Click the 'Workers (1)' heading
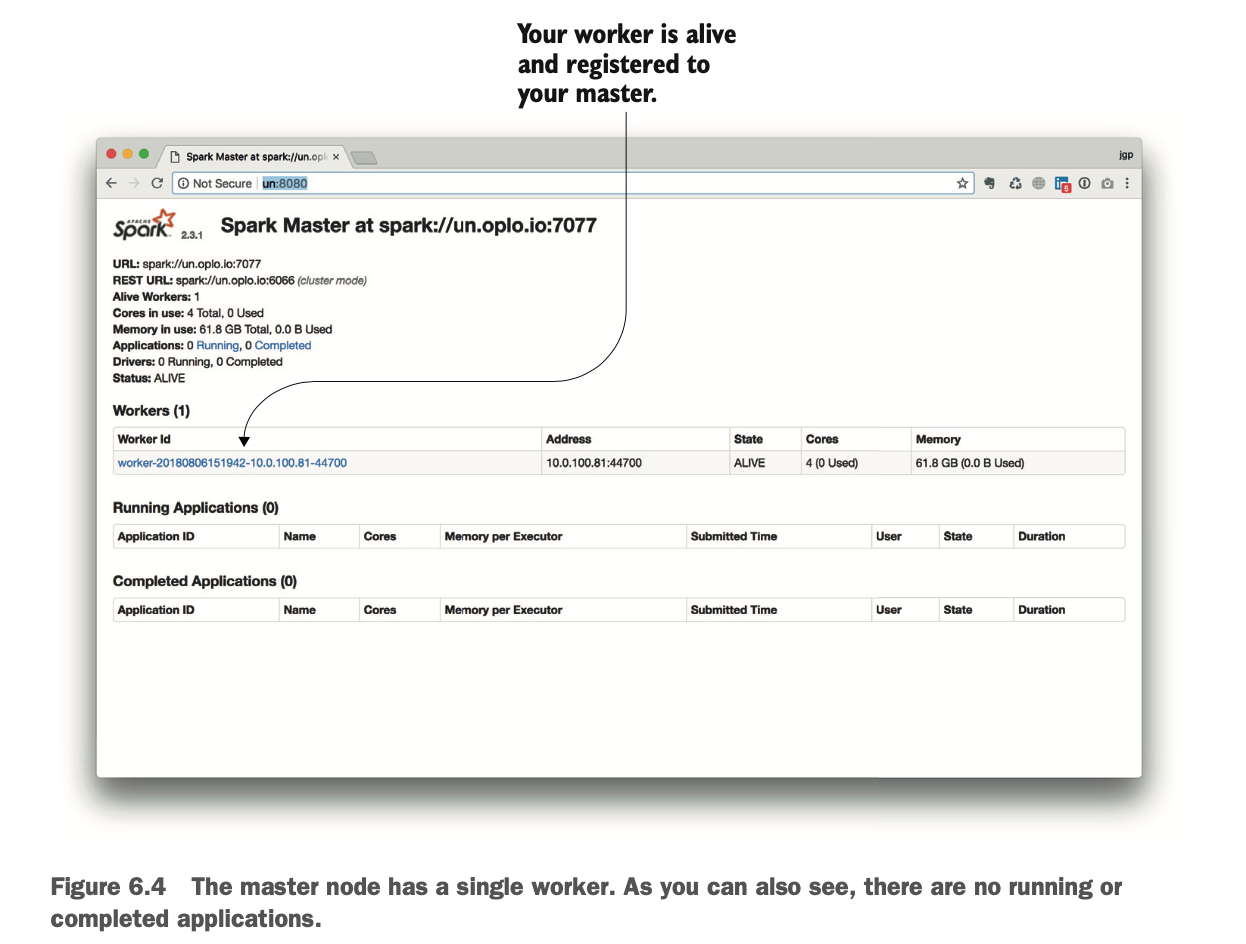The image size is (1246, 944). (151, 411)
